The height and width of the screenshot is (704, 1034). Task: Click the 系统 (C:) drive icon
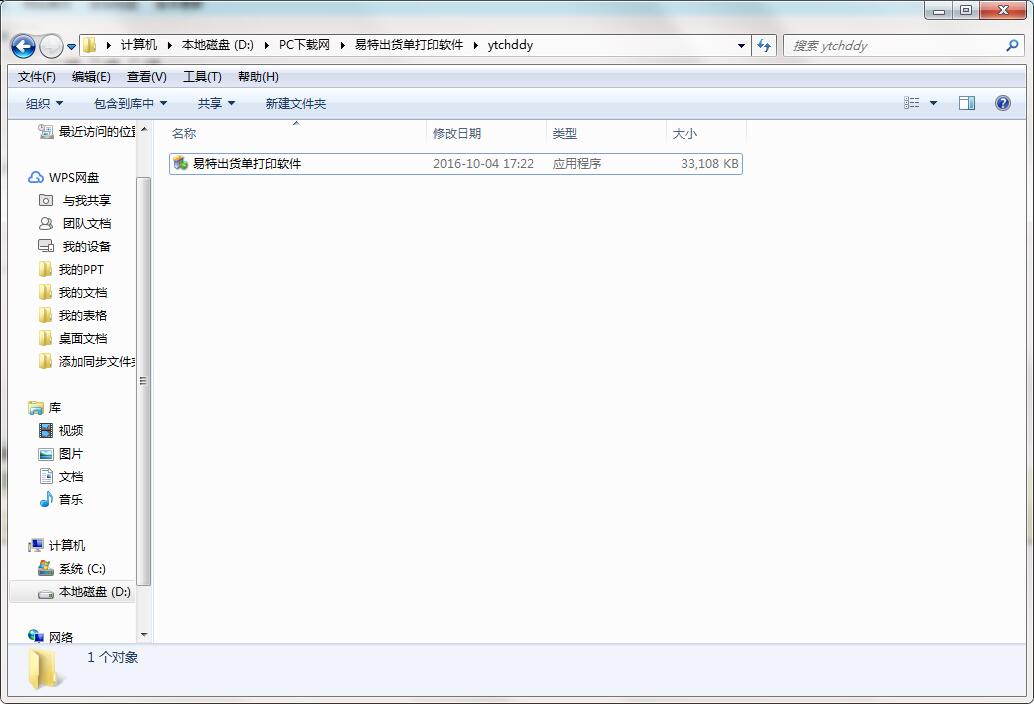pyautogui.click(x=48, y=568)
